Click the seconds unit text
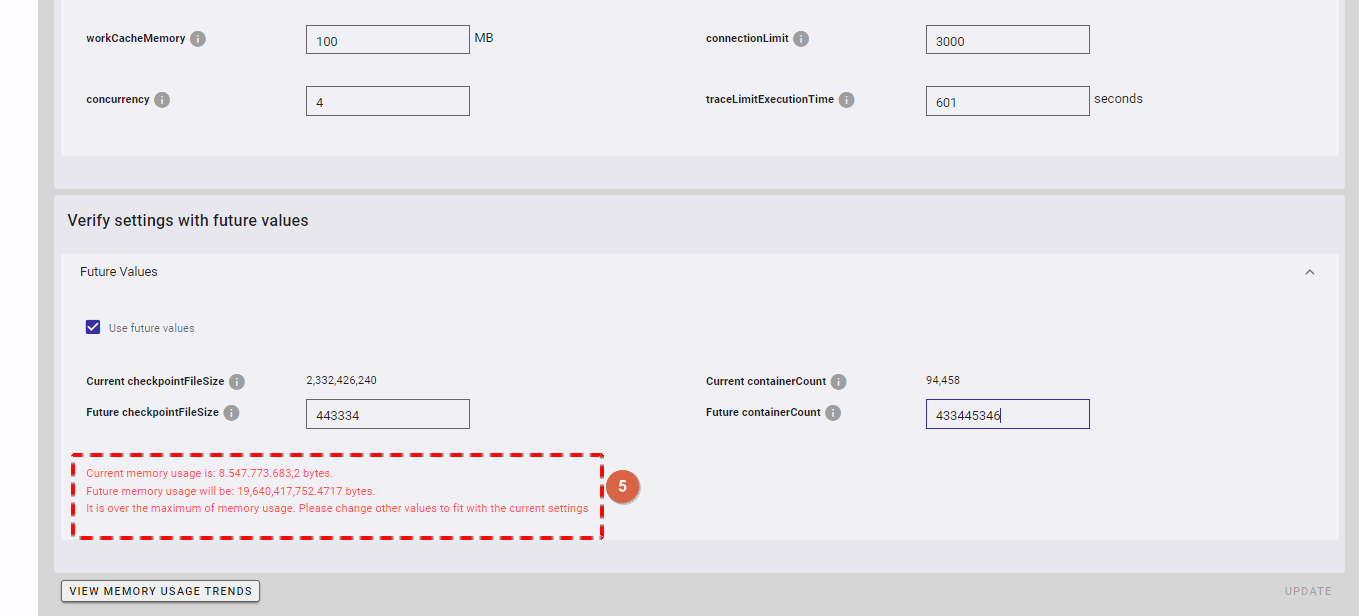 (1118, 98)
